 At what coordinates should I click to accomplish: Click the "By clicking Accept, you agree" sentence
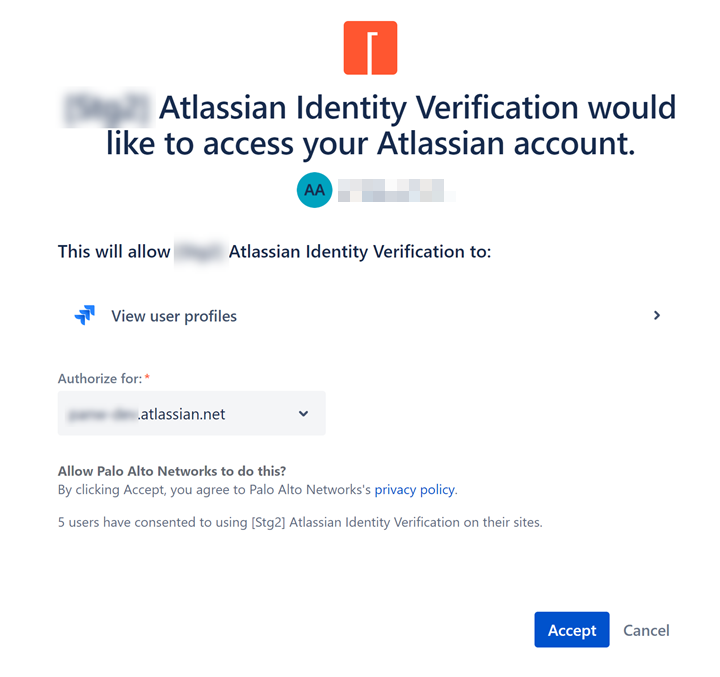pos(215,490)
